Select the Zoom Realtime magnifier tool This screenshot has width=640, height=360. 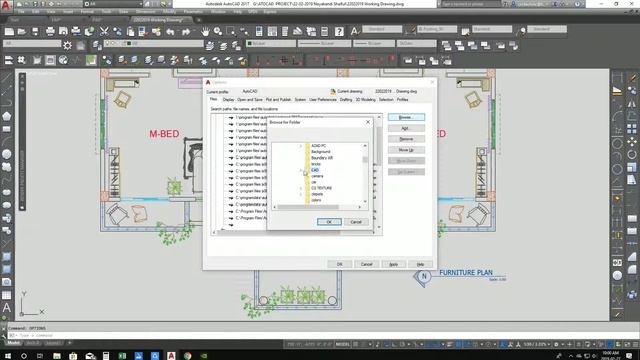(218, 31)
